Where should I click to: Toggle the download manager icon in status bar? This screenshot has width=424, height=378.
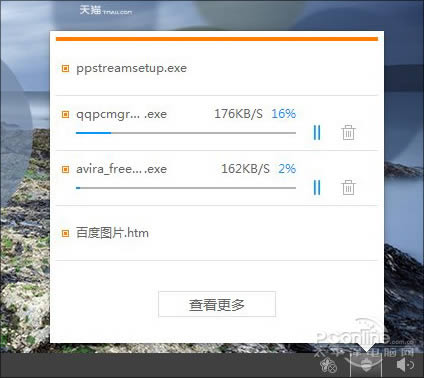tap(366, 365)
